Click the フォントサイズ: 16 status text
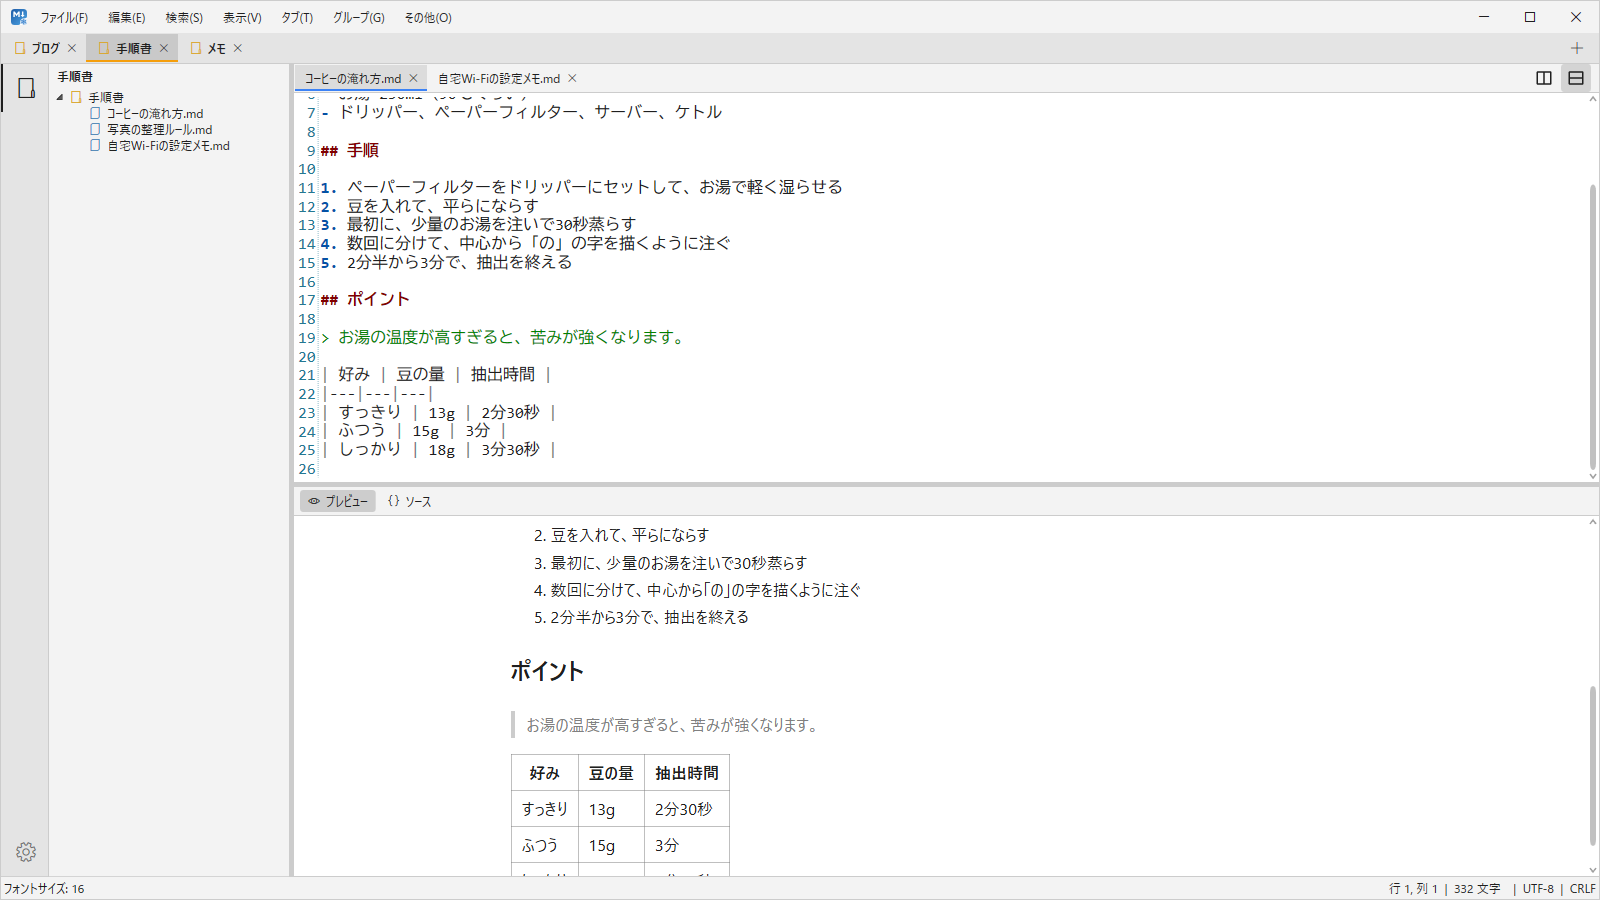This screenshot has height=900, width=1600. (x=44, y=889)
